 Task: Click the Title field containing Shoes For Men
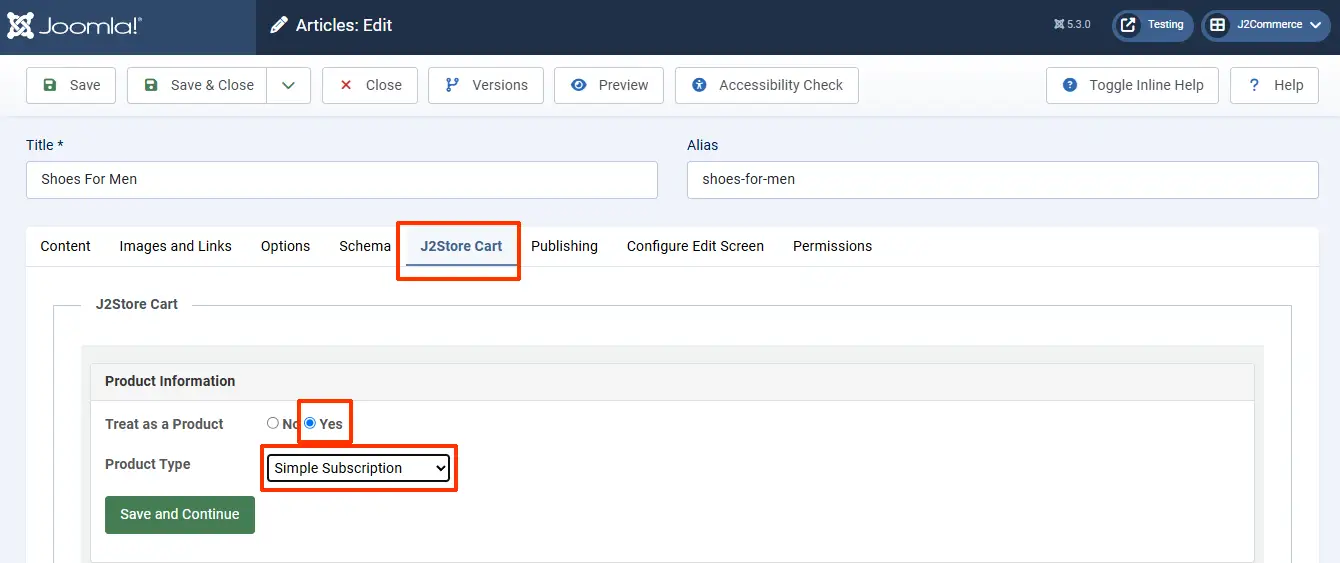[342, 180]
